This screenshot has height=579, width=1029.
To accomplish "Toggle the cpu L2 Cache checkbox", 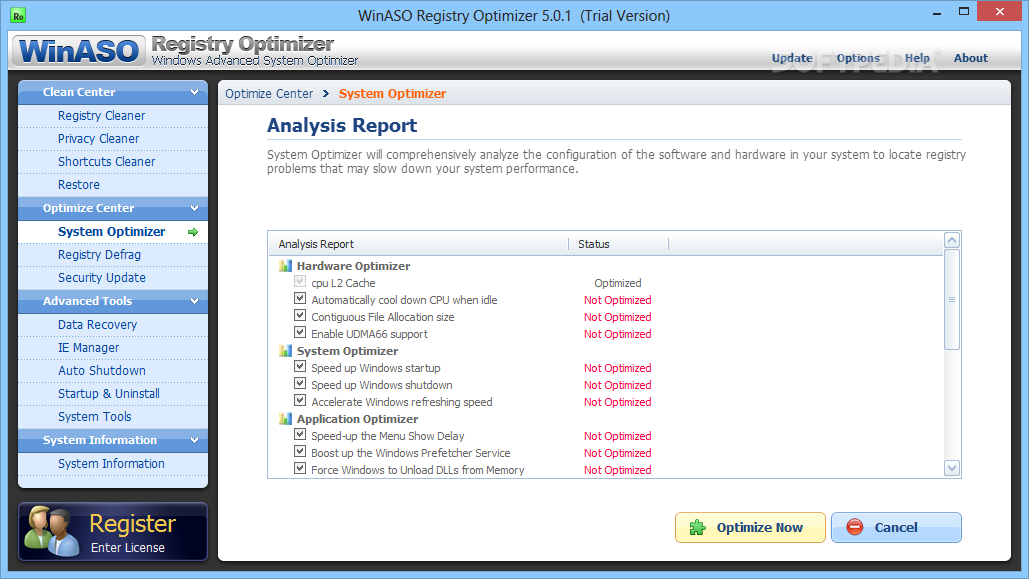I will pos(300,282).
